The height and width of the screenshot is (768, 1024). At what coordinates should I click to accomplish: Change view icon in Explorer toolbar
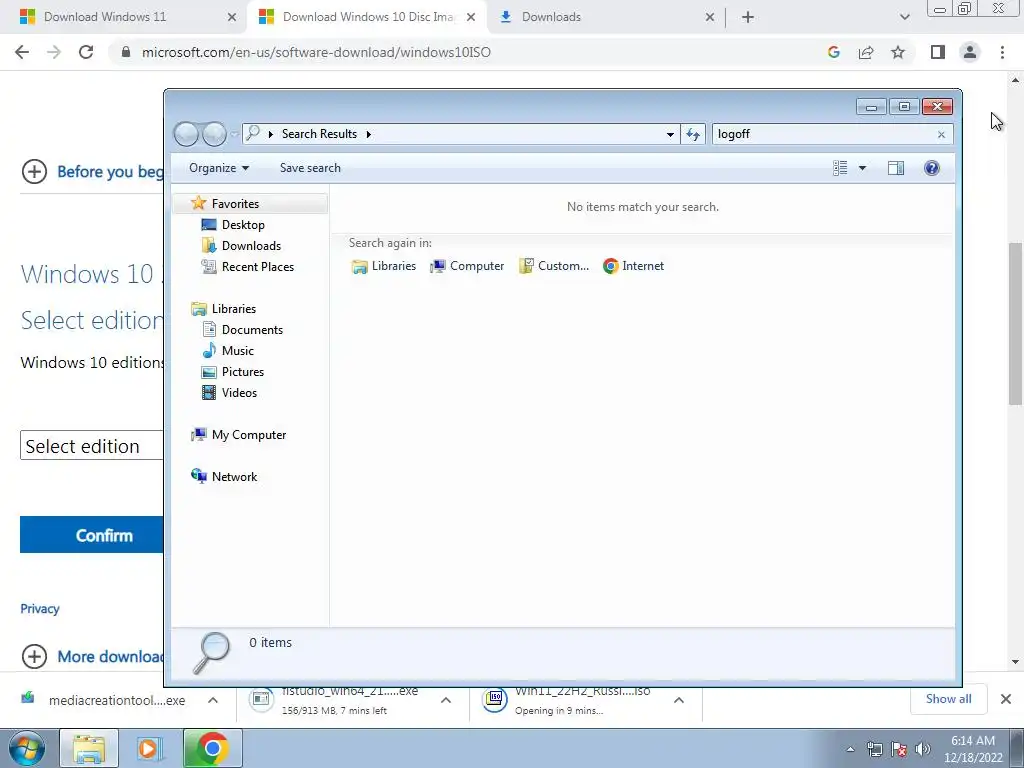[840, 168]
